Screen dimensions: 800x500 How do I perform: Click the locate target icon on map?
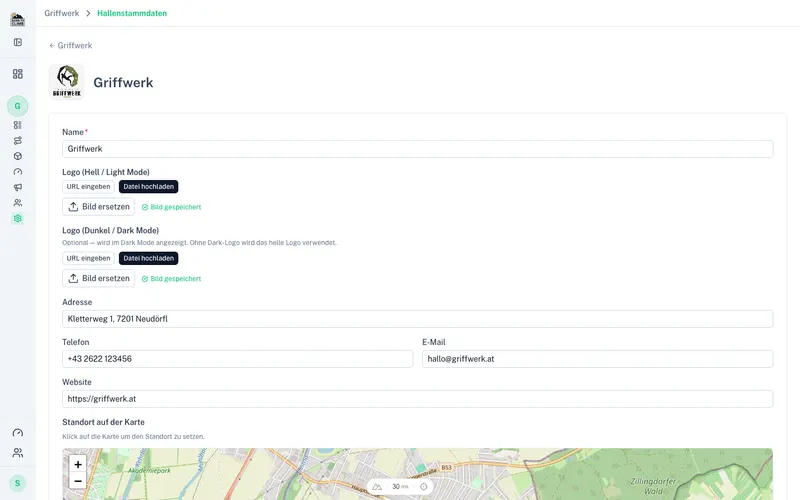[423, 487]
